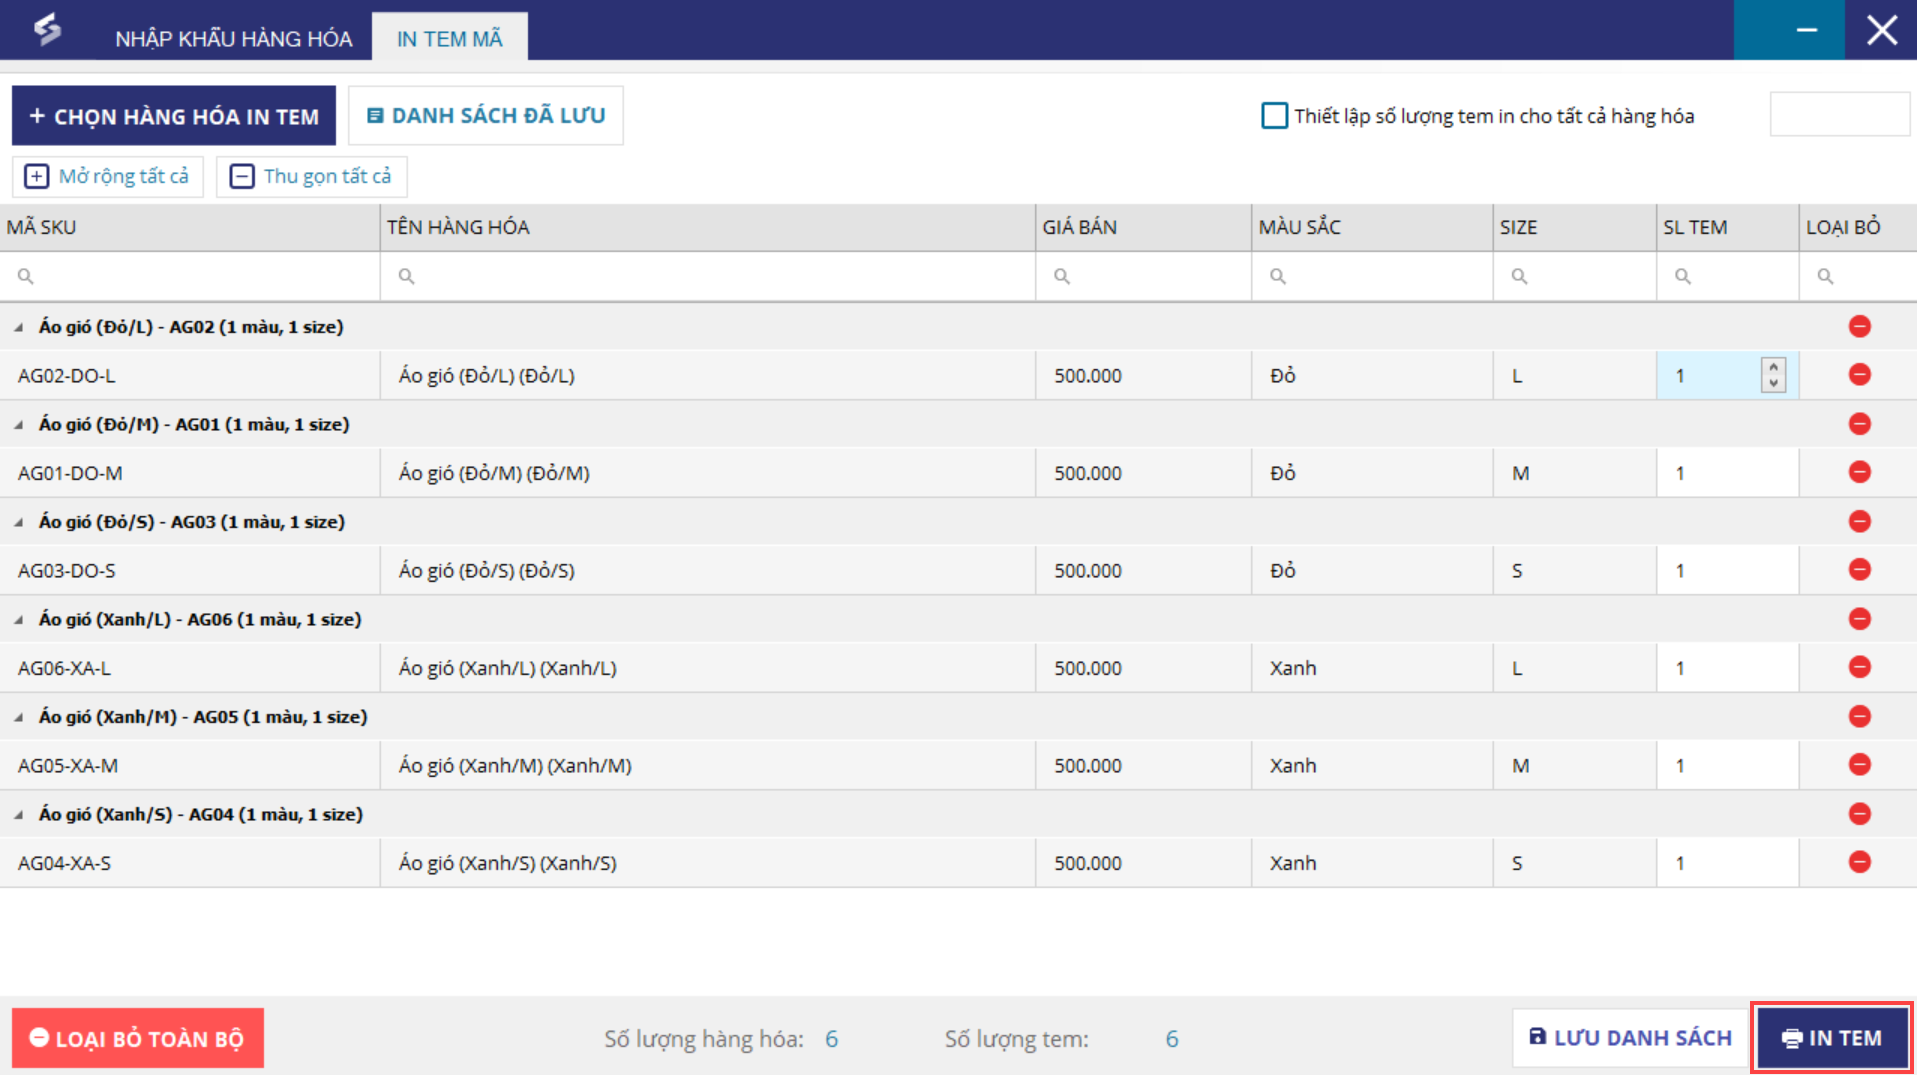The image size is (1917, 1075).
Task: Delete the AG03-DO-S row using red icon
Action: pos(1859,570)
